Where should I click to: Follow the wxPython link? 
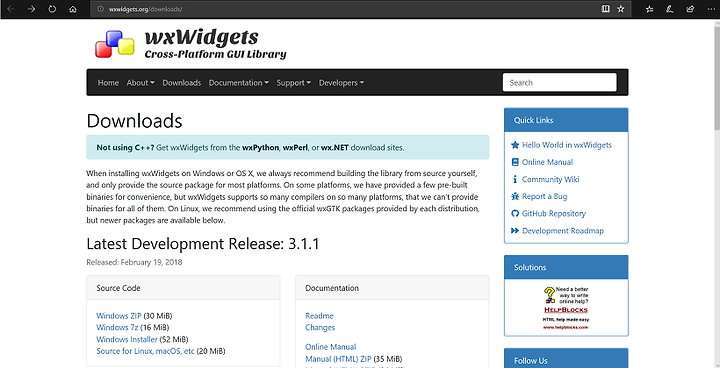tap(260, 147)
